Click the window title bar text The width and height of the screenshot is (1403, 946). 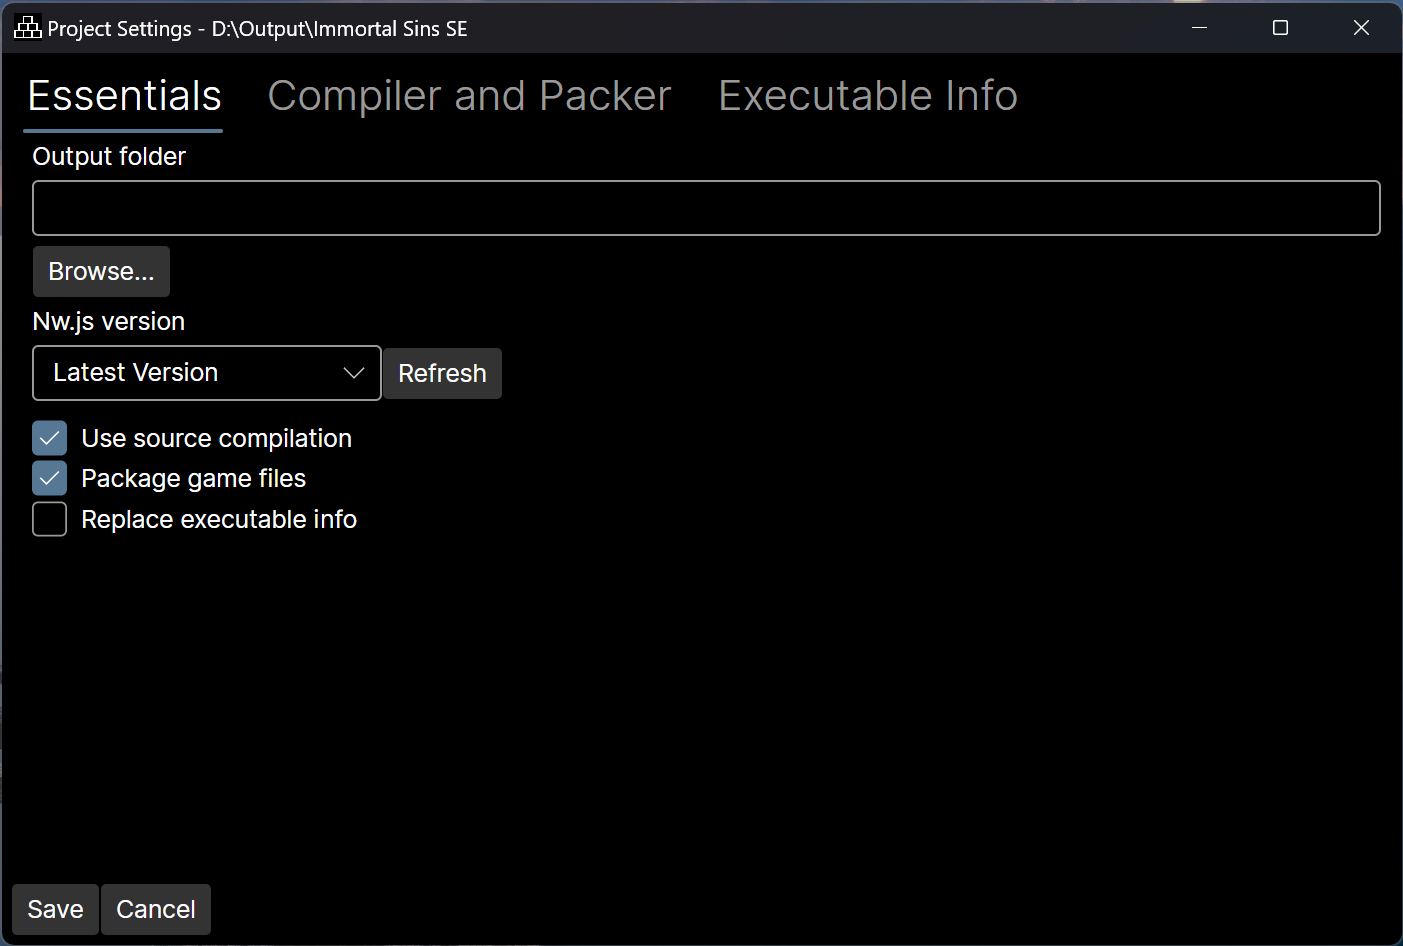pyautogui.click(x=257, y=28)
